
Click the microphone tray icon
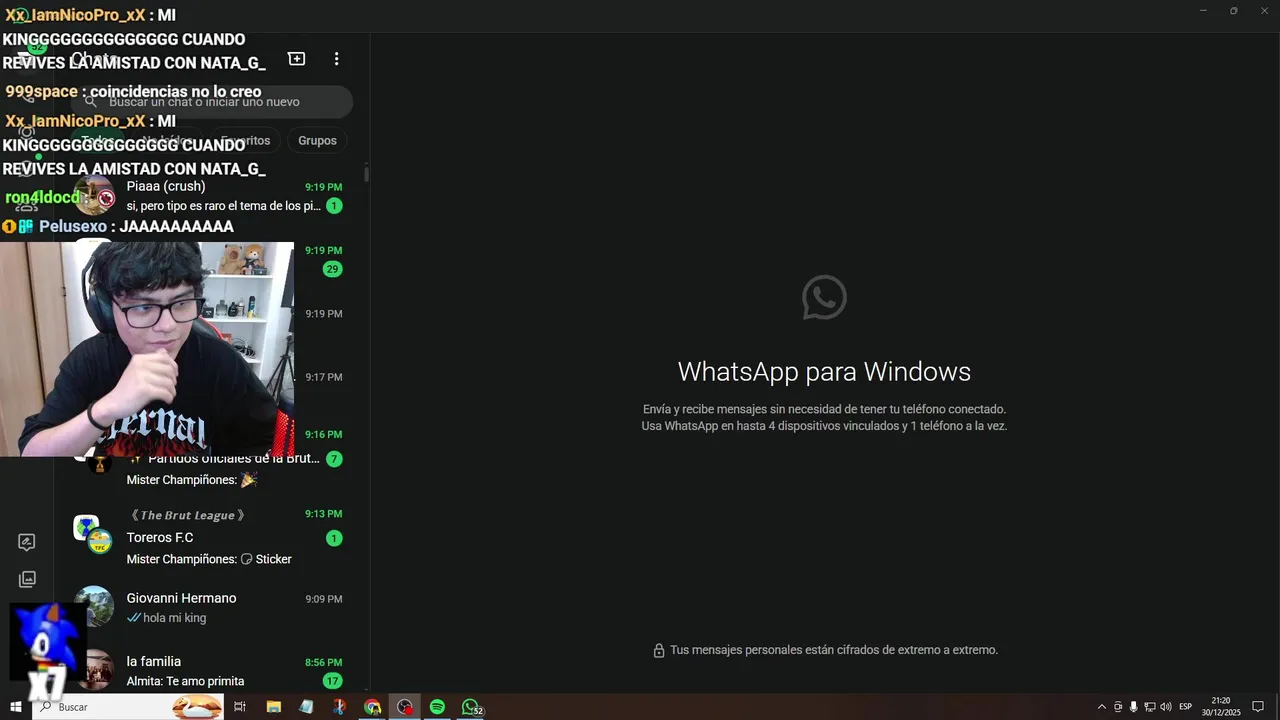click(x=1133, y=707)
